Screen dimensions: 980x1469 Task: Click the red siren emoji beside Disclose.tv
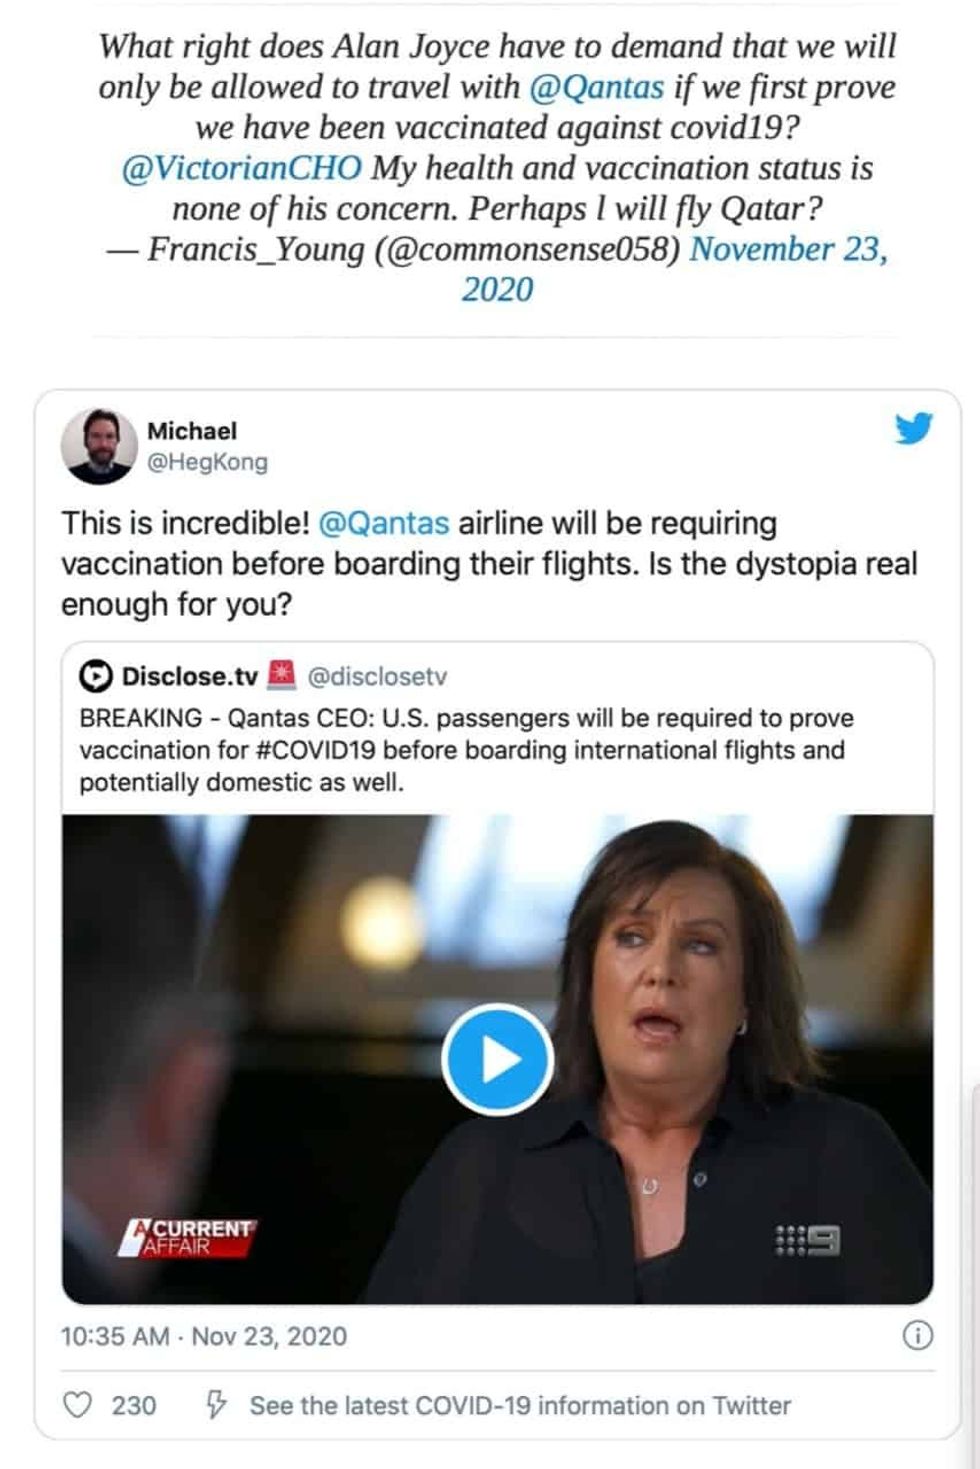[x=283, y=676]
